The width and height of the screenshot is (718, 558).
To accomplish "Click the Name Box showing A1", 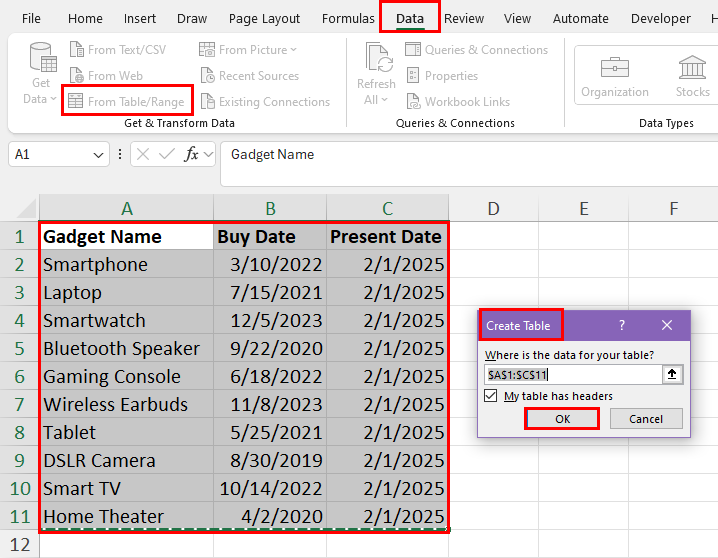I will pos(50,154).
